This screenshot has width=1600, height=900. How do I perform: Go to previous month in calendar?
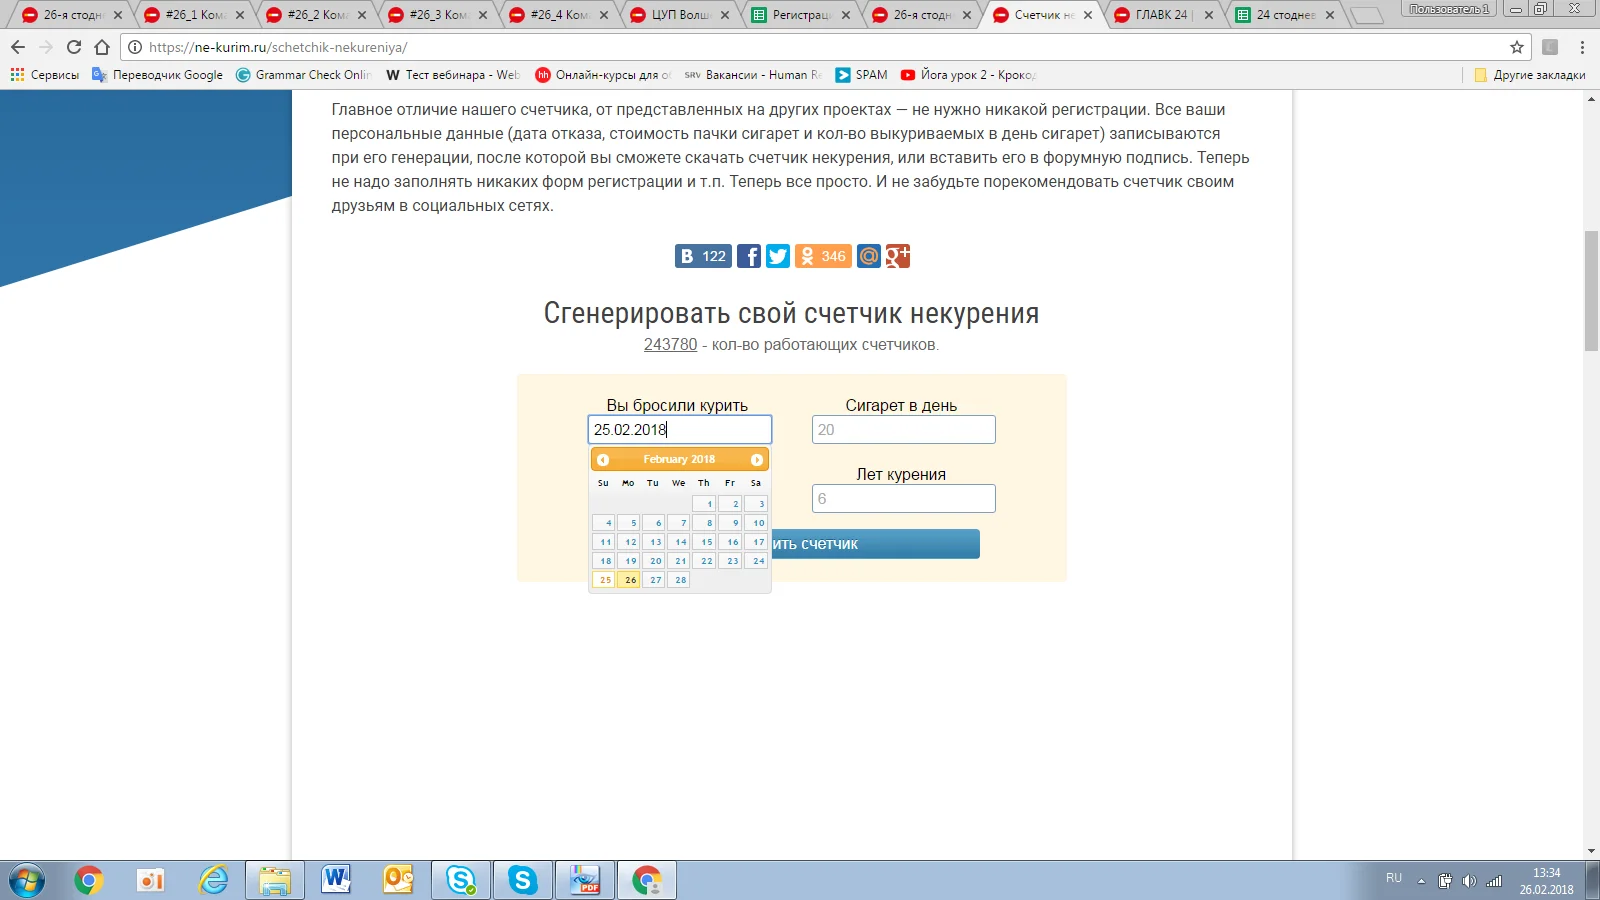(603, 460)
